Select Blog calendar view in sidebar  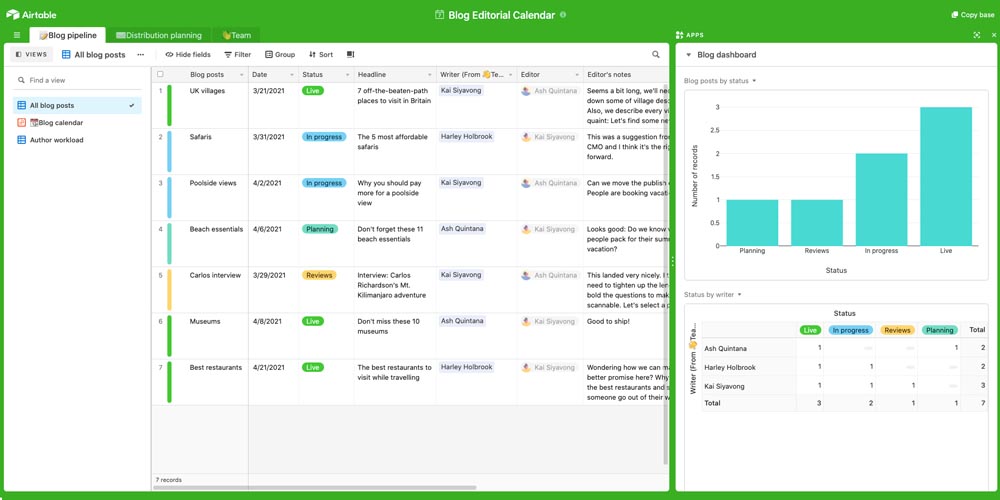click(x=77, y=122)
